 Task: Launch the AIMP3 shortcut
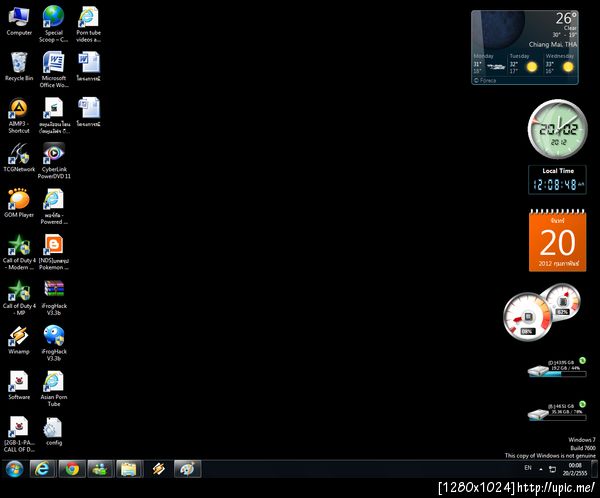click(19, 116)
